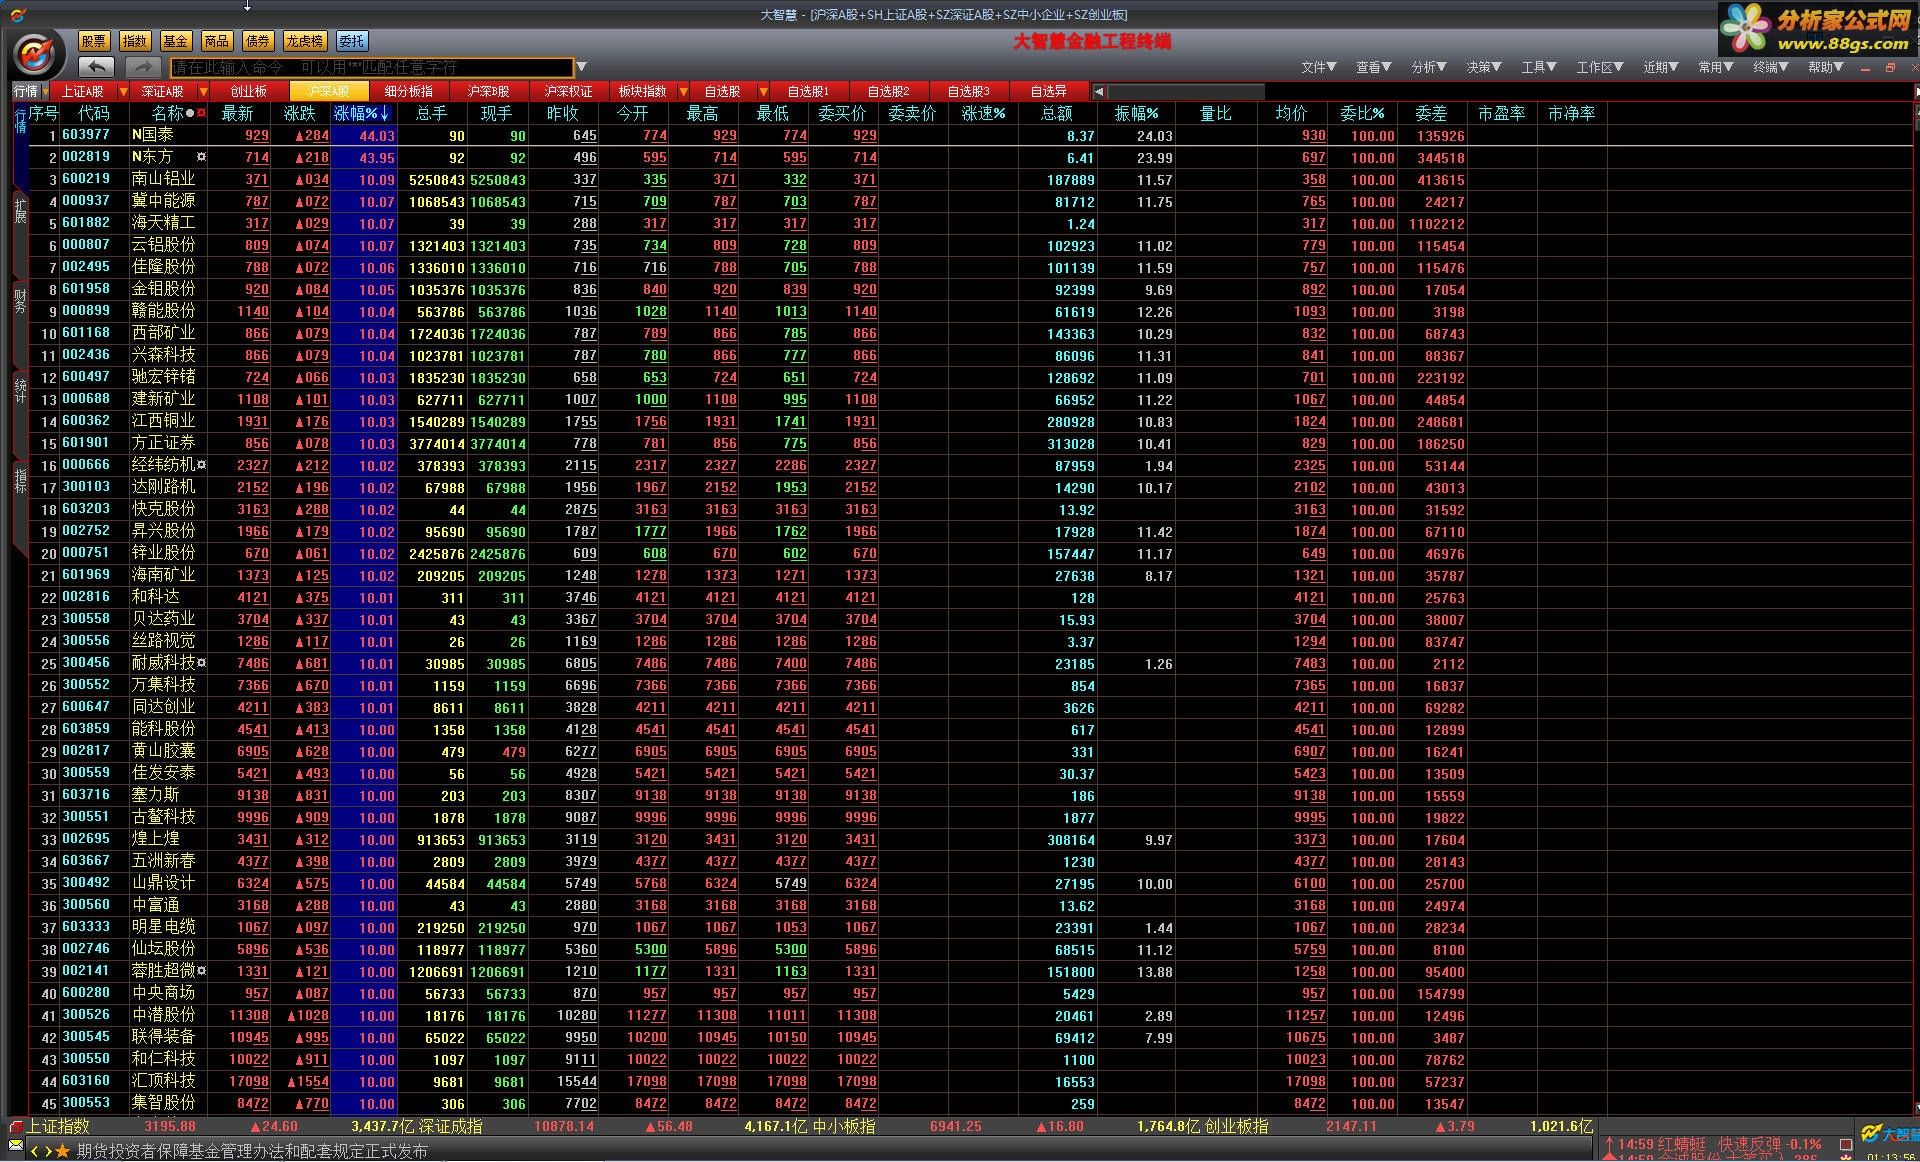
Task: Expand the 深证A股 tab dropdown arrow
Action: (x=203, y=91)
